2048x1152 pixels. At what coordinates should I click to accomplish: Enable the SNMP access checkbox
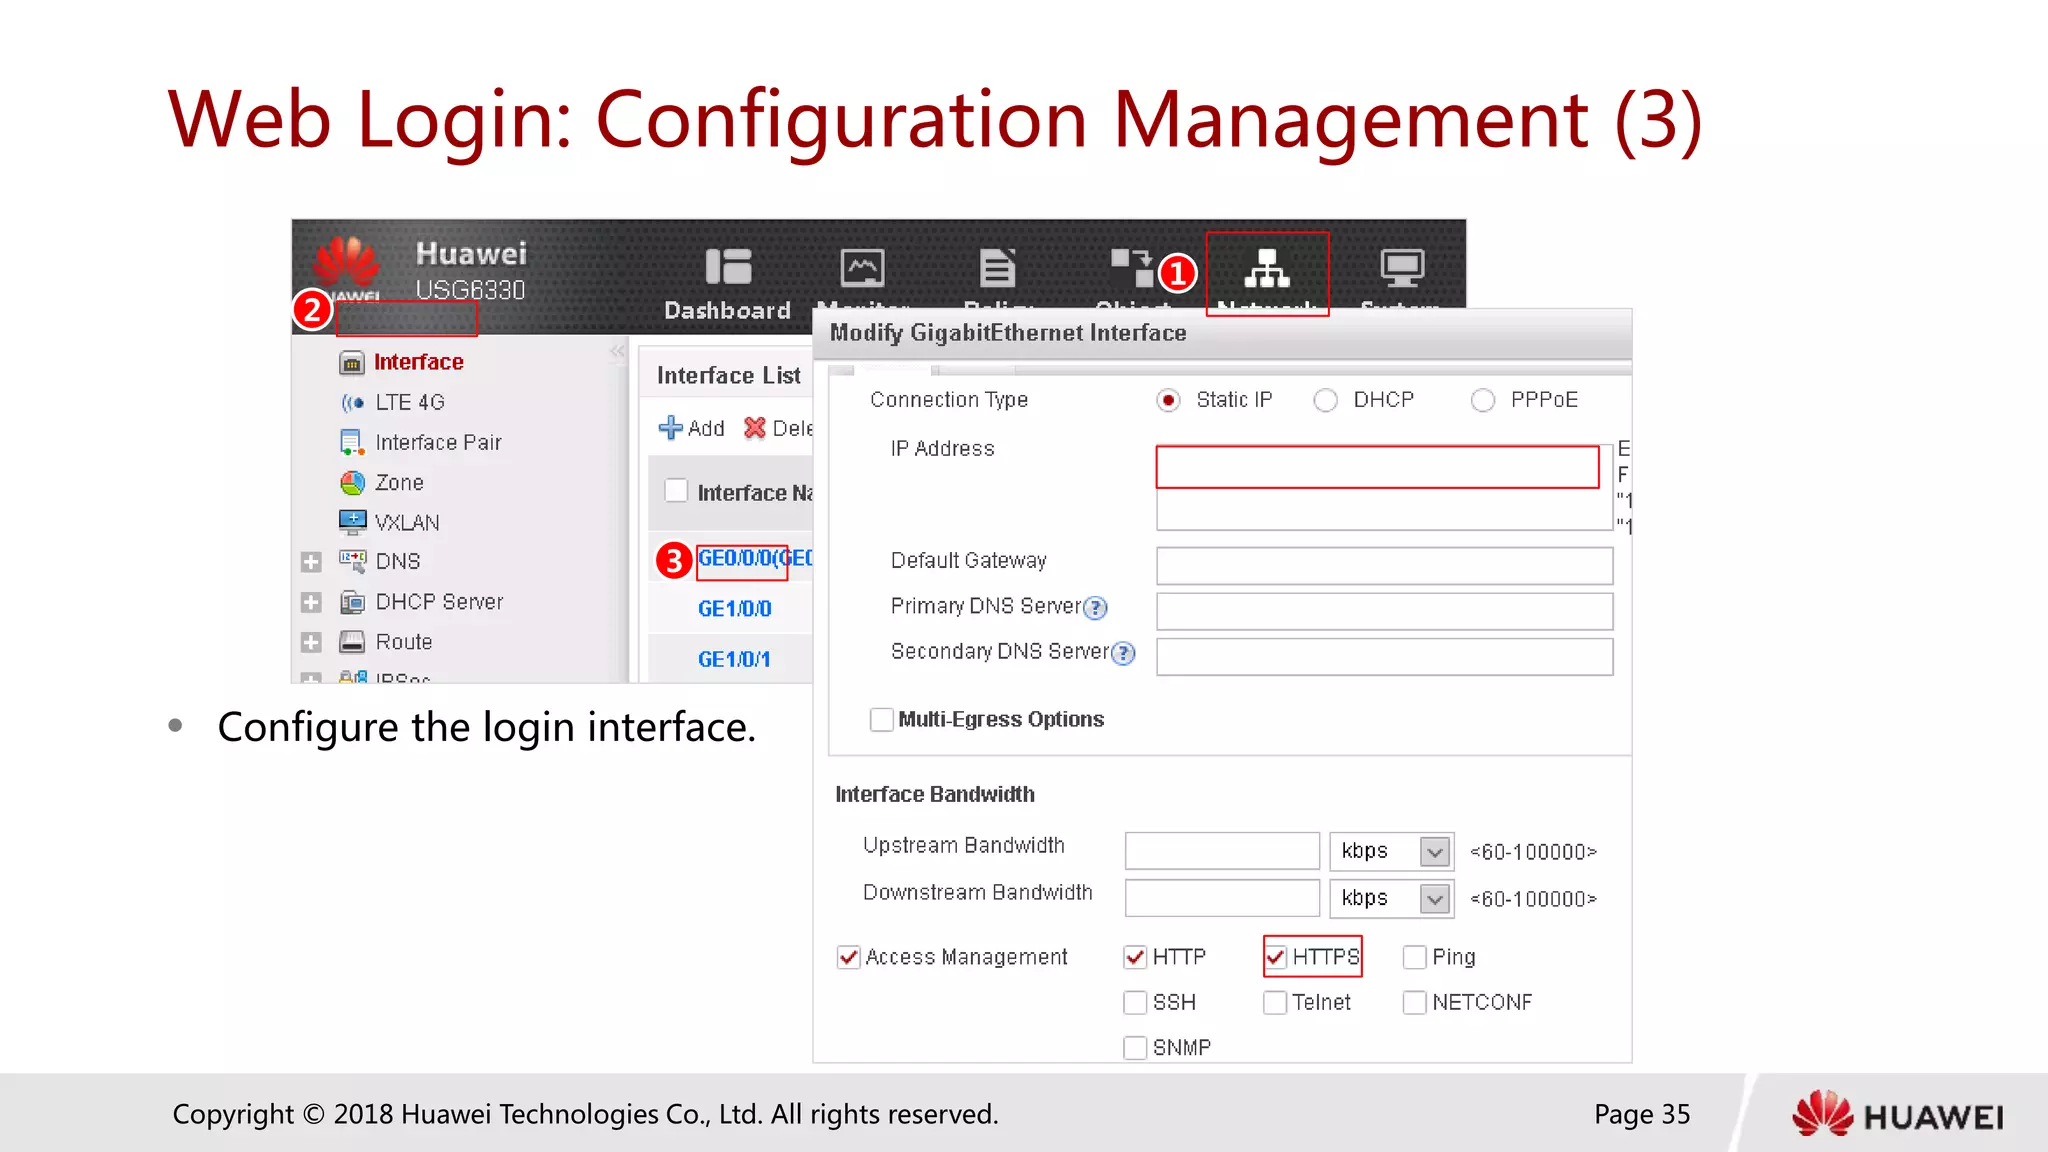tap(1135, 1048)
